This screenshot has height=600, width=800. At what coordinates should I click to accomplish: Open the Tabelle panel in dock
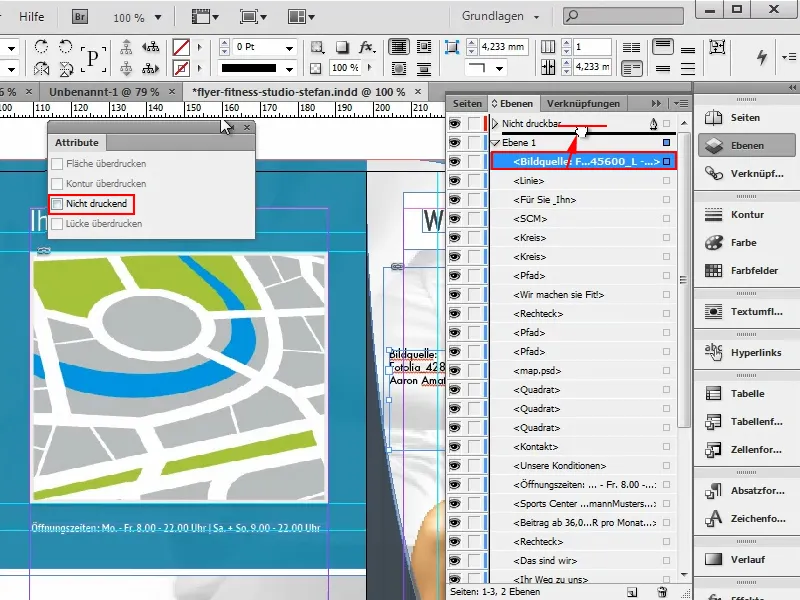(745, 393)
